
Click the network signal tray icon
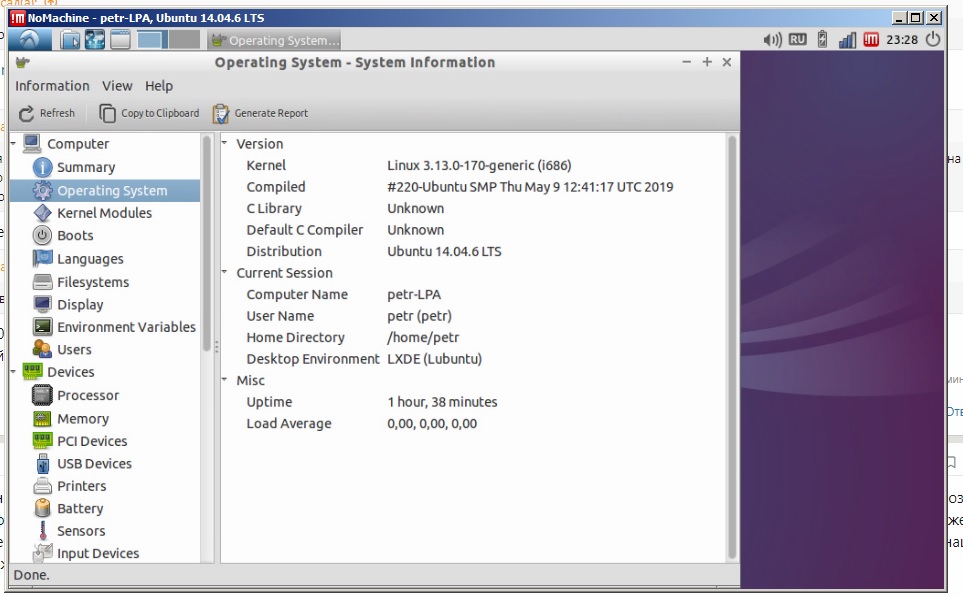tap(848, 40)
